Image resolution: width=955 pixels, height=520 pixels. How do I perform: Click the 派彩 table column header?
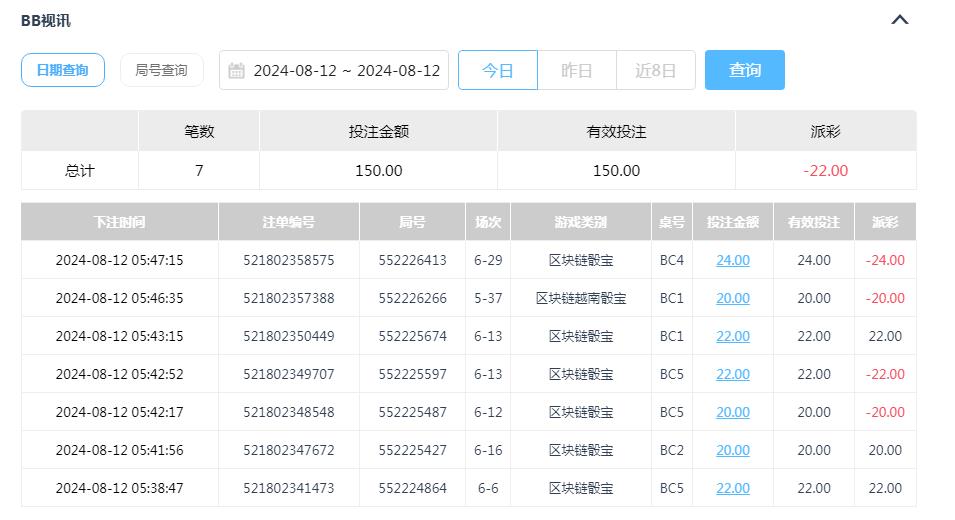tap(885, 222)
